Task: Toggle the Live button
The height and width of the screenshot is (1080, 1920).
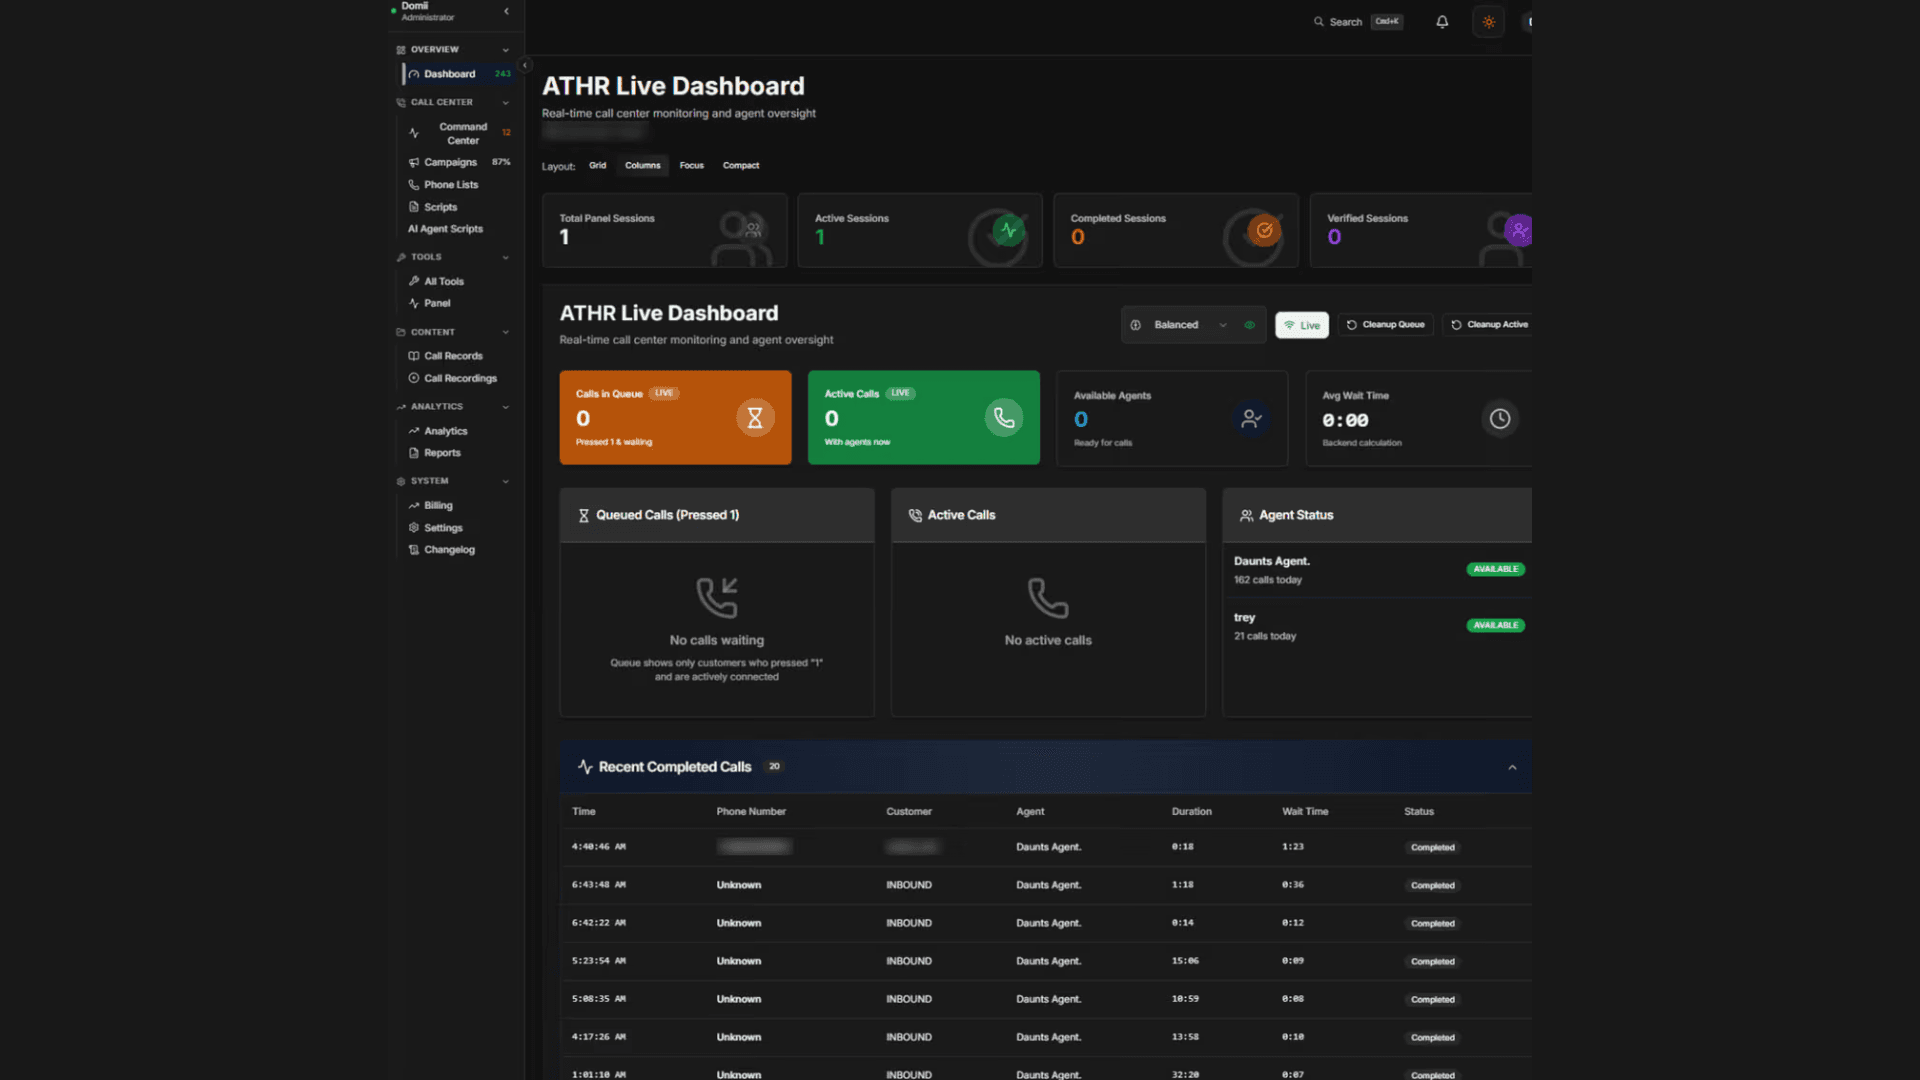Action: click(x=1301, y=325)
